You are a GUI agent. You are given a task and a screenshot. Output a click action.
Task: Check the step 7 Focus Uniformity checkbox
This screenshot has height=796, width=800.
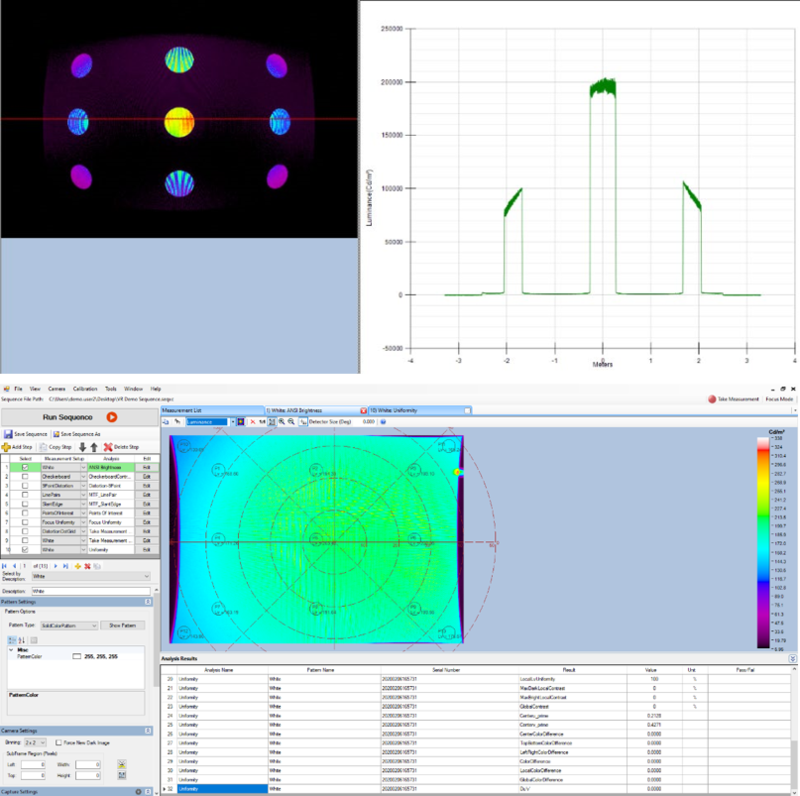coord(25,522)
